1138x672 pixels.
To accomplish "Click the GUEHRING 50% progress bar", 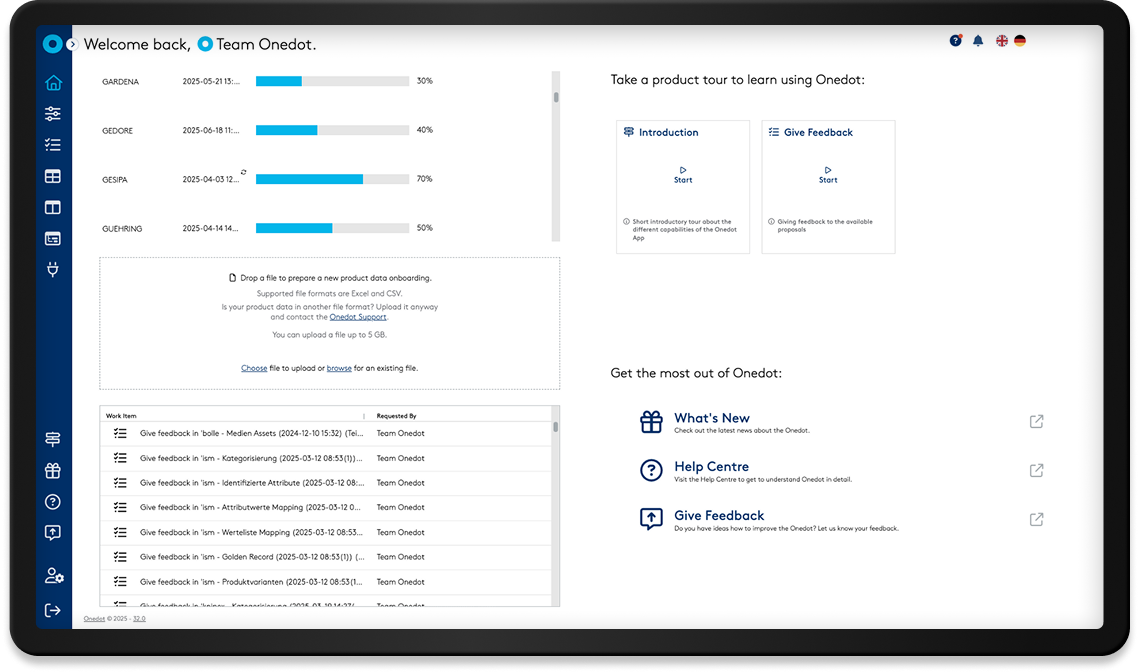I will 332,228.
